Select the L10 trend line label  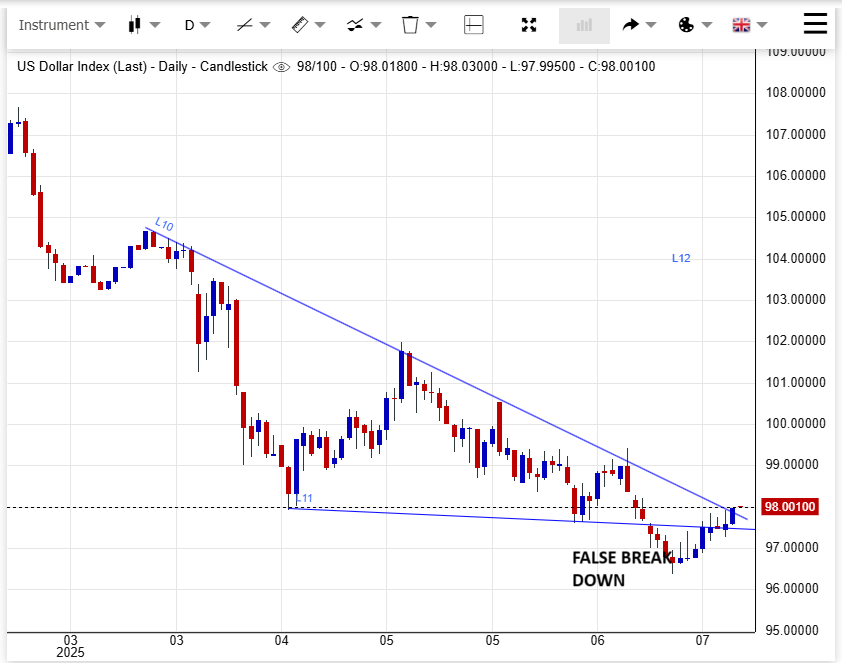(x=164, y=226)
